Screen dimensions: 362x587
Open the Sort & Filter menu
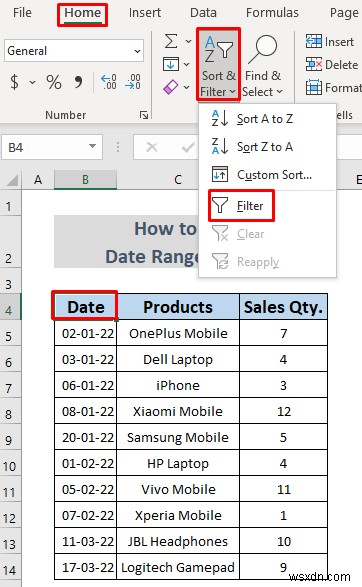coord(218,65)
